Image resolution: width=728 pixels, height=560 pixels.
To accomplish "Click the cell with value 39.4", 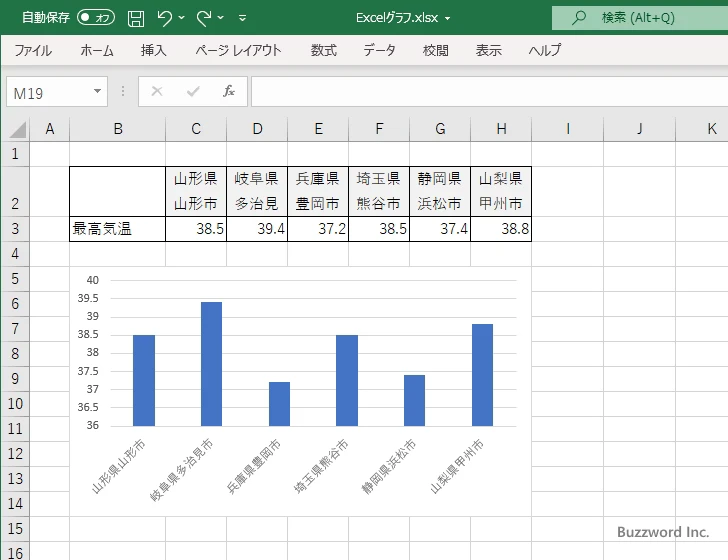I will [257, 229].
